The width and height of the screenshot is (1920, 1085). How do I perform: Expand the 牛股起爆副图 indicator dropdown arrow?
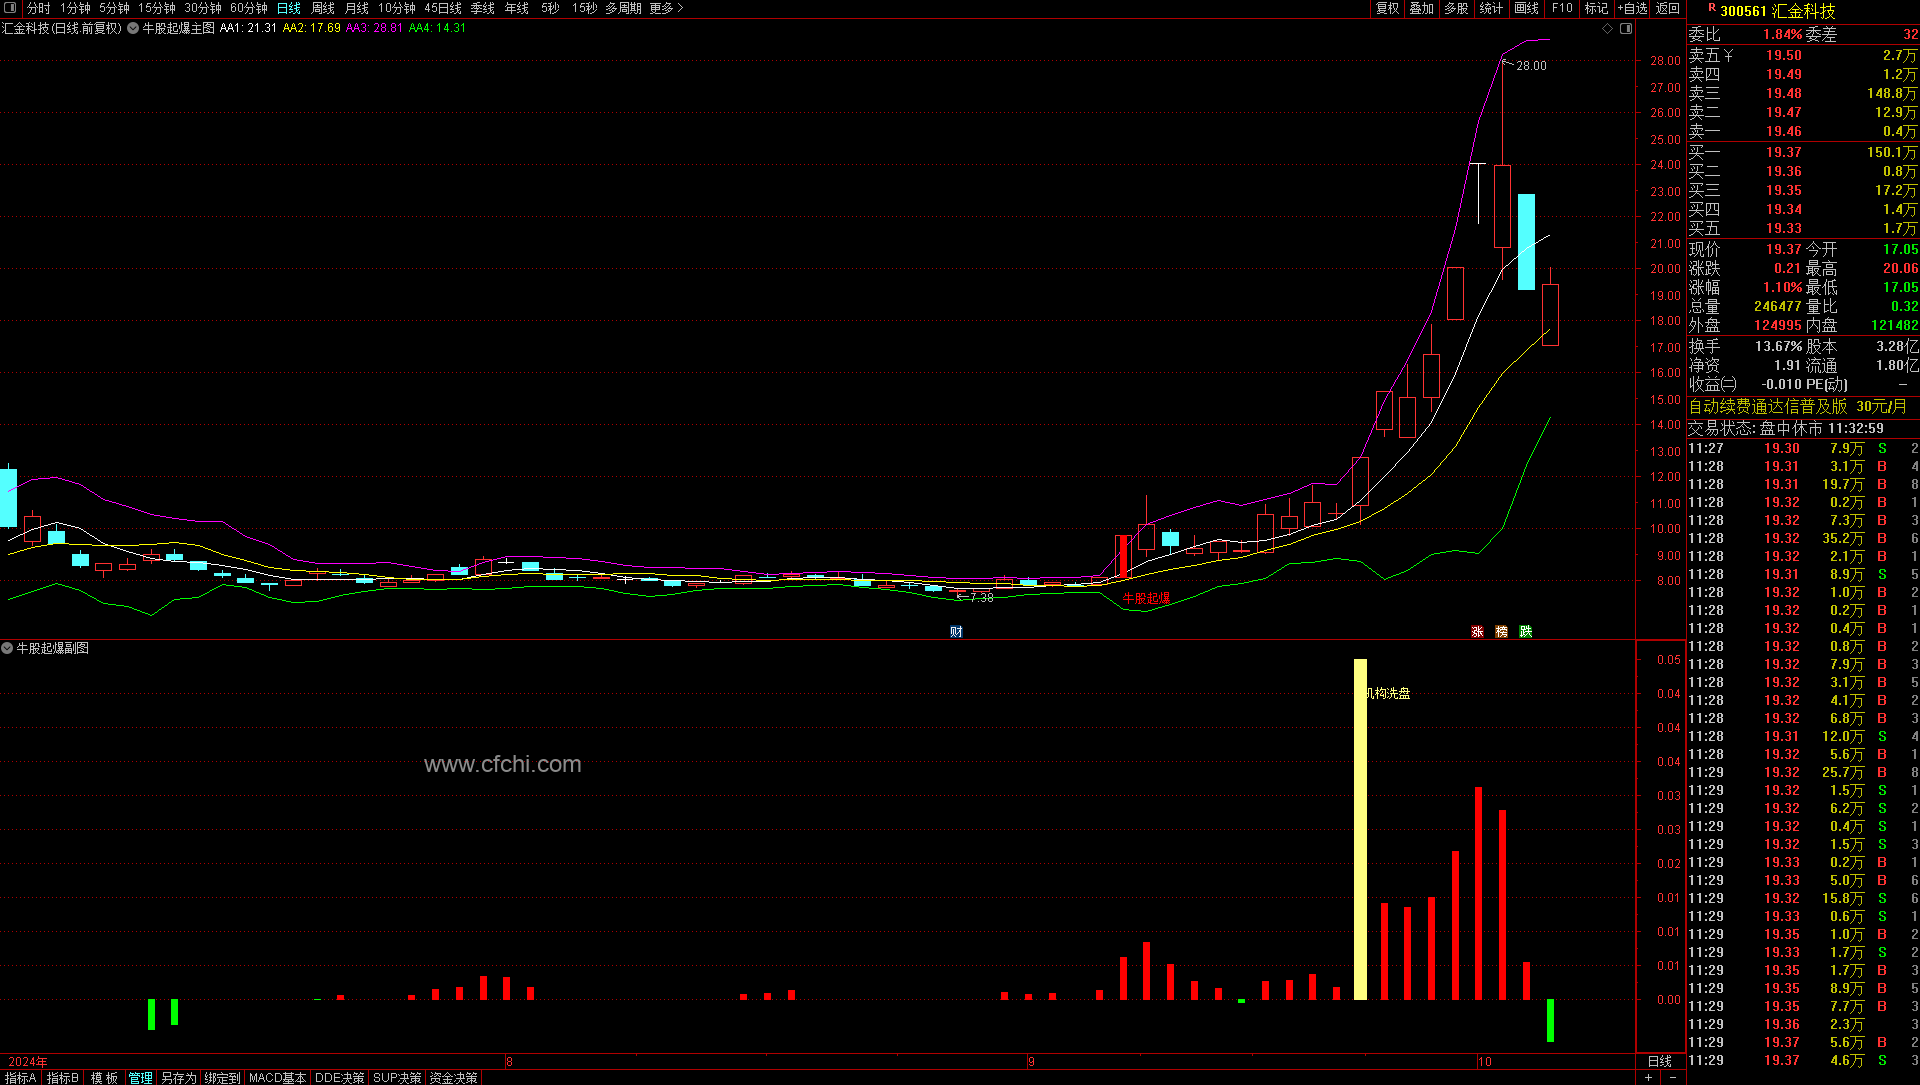pyautogui.click(x=7, y=649)
